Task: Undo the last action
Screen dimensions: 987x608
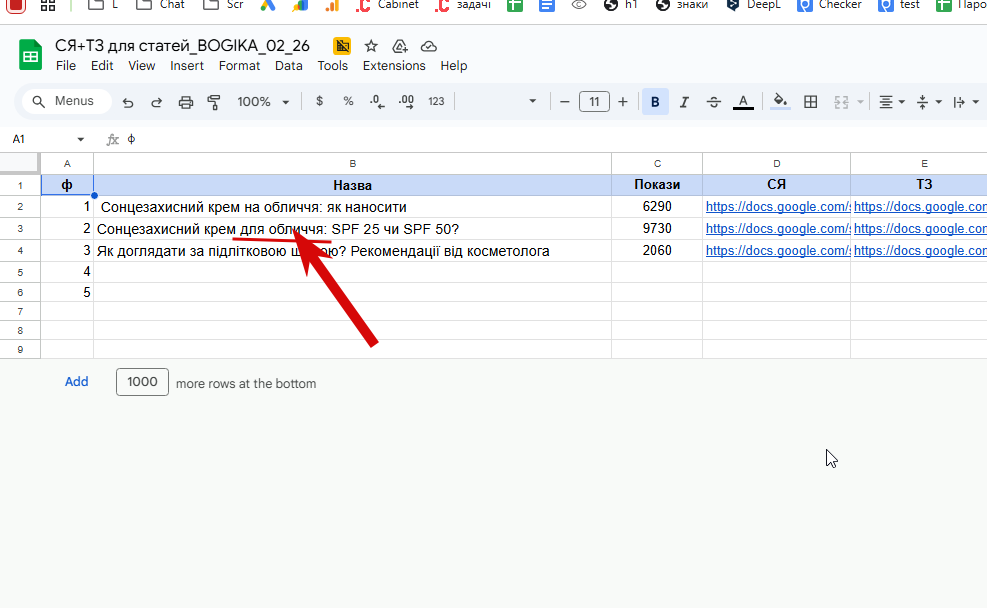Action: [128, 102]
